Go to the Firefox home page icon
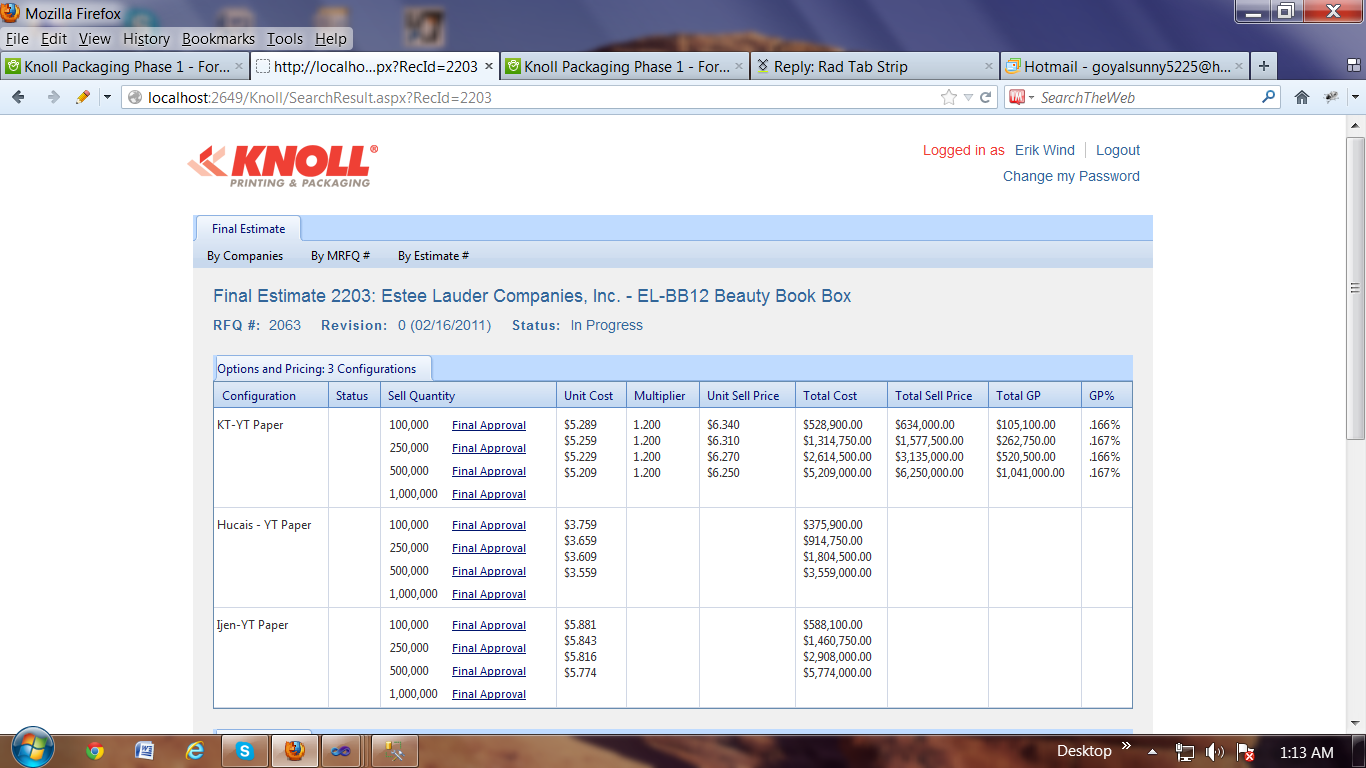 point(1302,97)
